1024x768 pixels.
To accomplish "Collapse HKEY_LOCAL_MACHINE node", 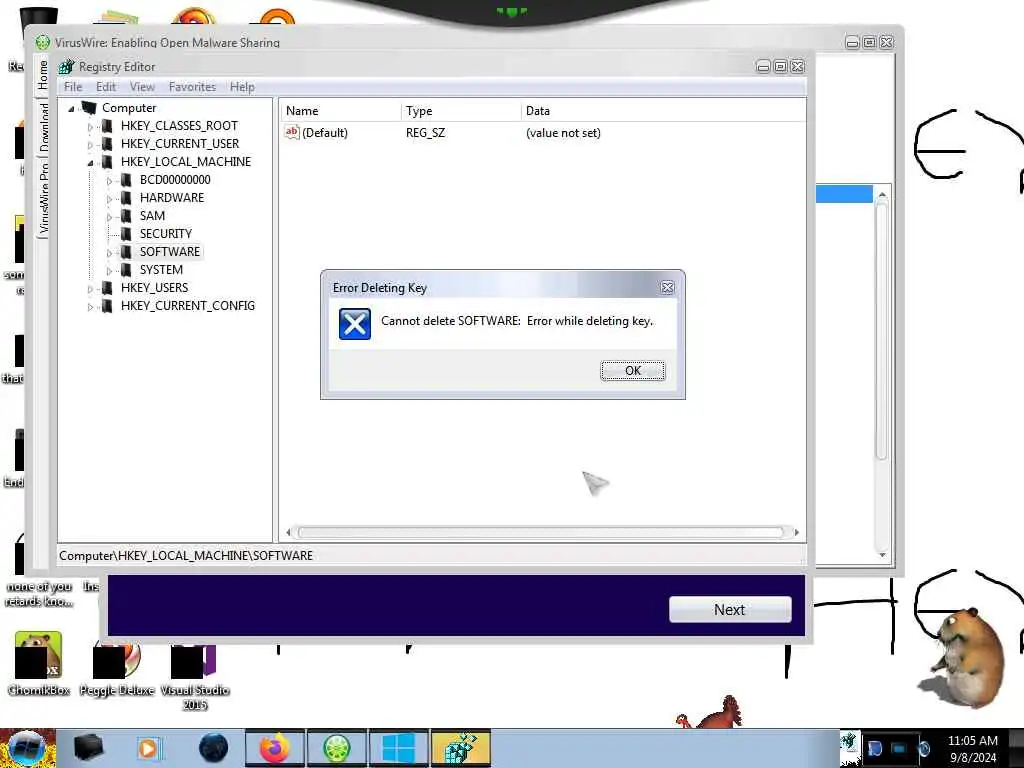I will [90, 163].
